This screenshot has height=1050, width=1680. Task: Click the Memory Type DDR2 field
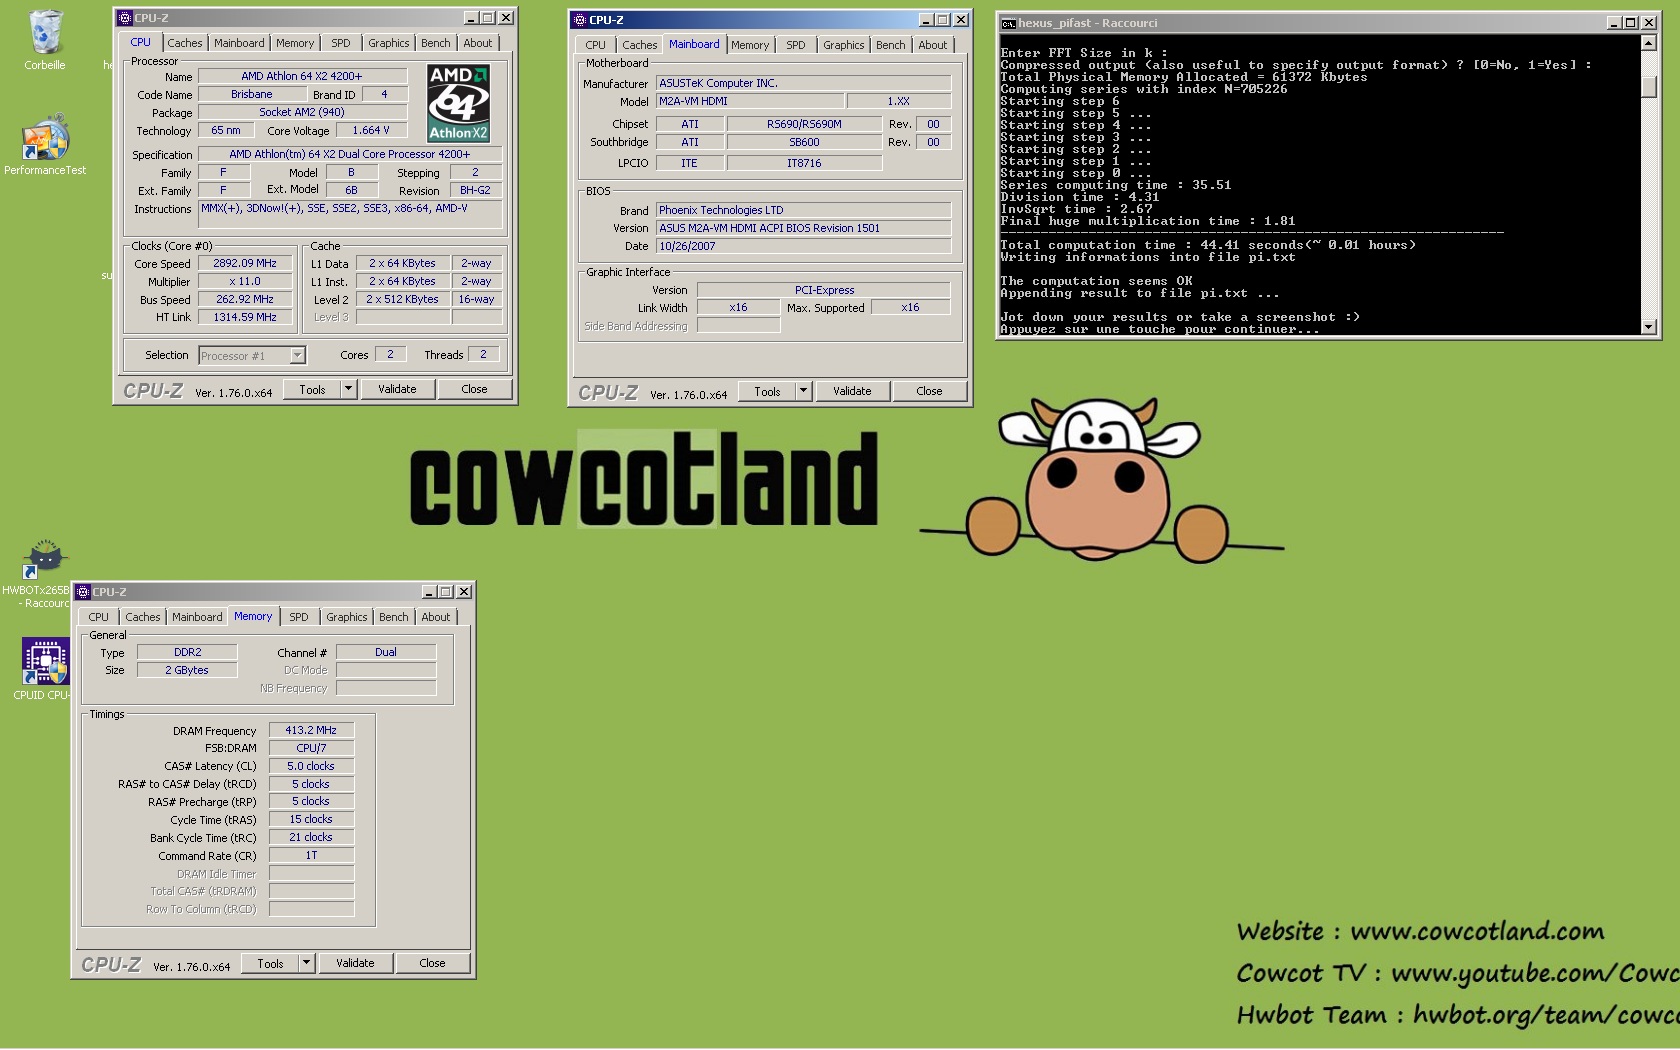tap(187, 652)
